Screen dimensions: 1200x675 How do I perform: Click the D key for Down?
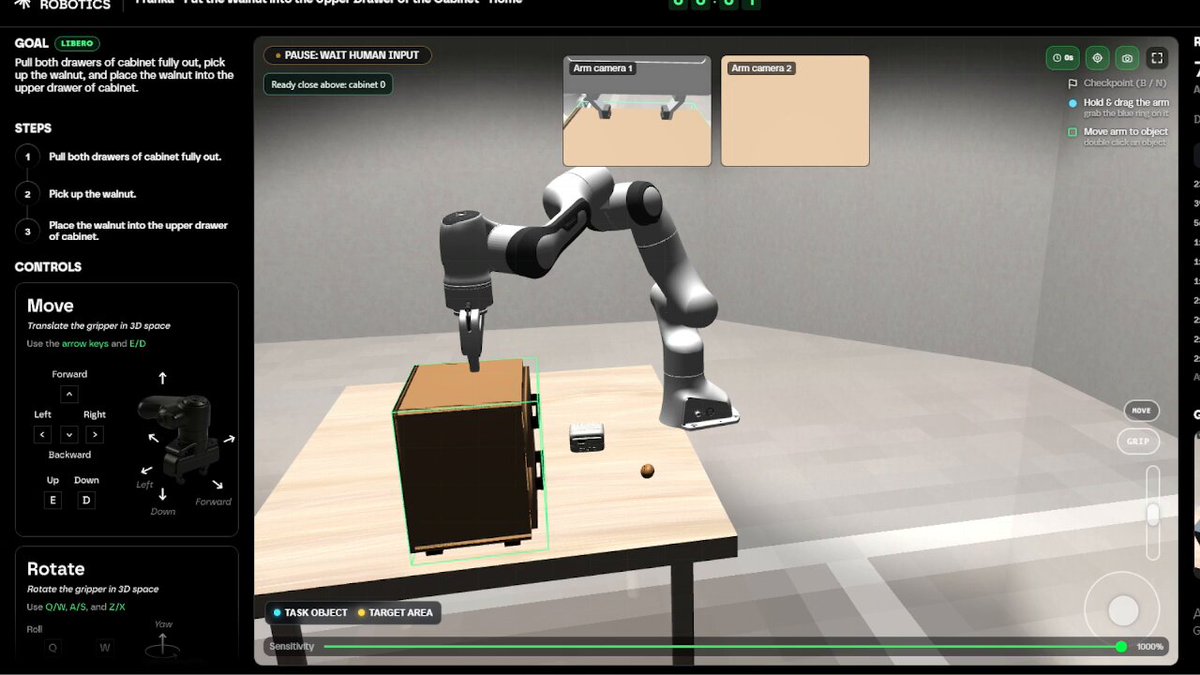(87, 500)
